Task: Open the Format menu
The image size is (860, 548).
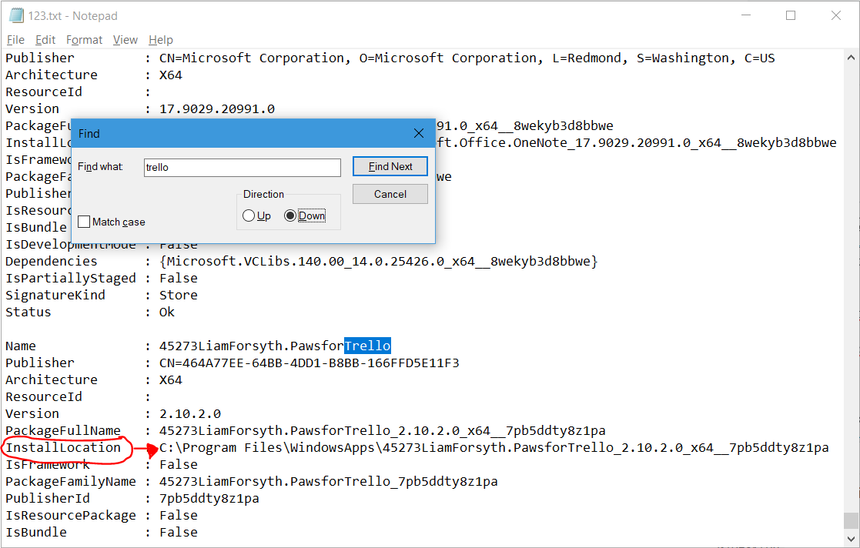Action: pyautogui.click(x=84, y=40)
